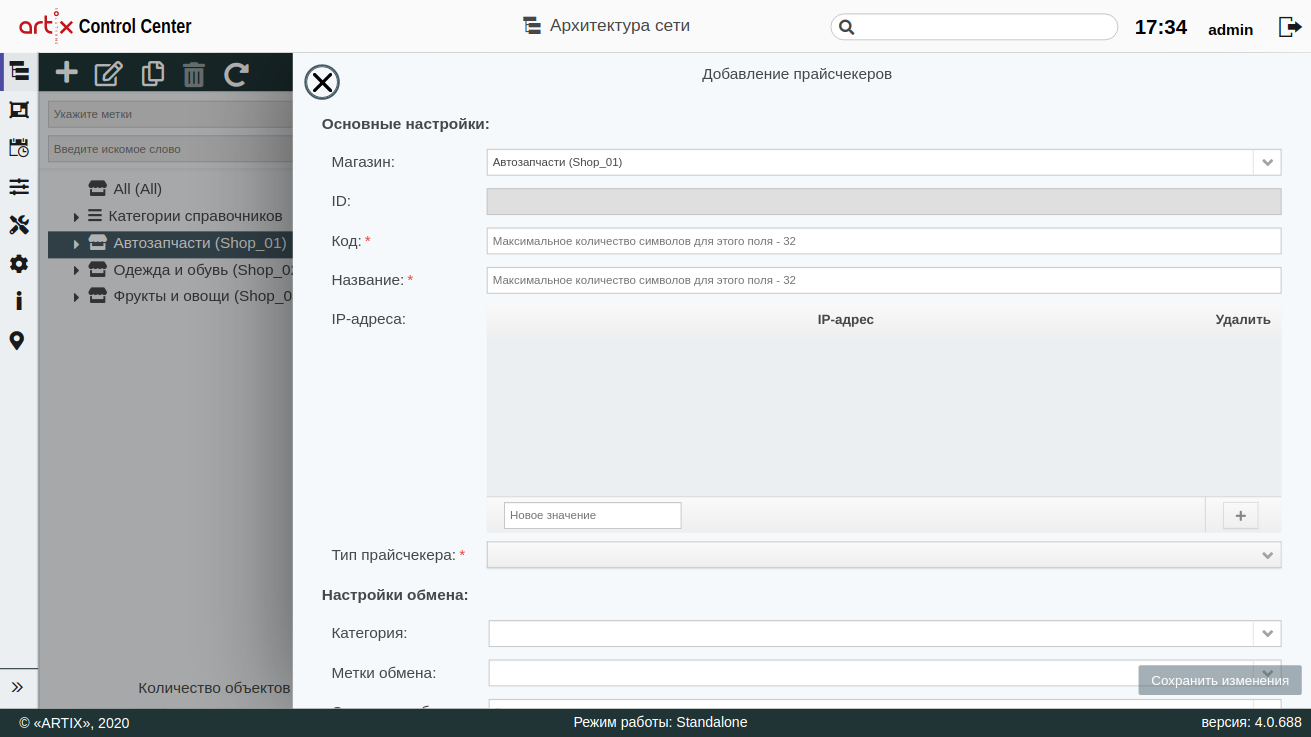Open the second sidebar section icon
The height and width of the screenshot is (737, 1311).
coord(19,110)
